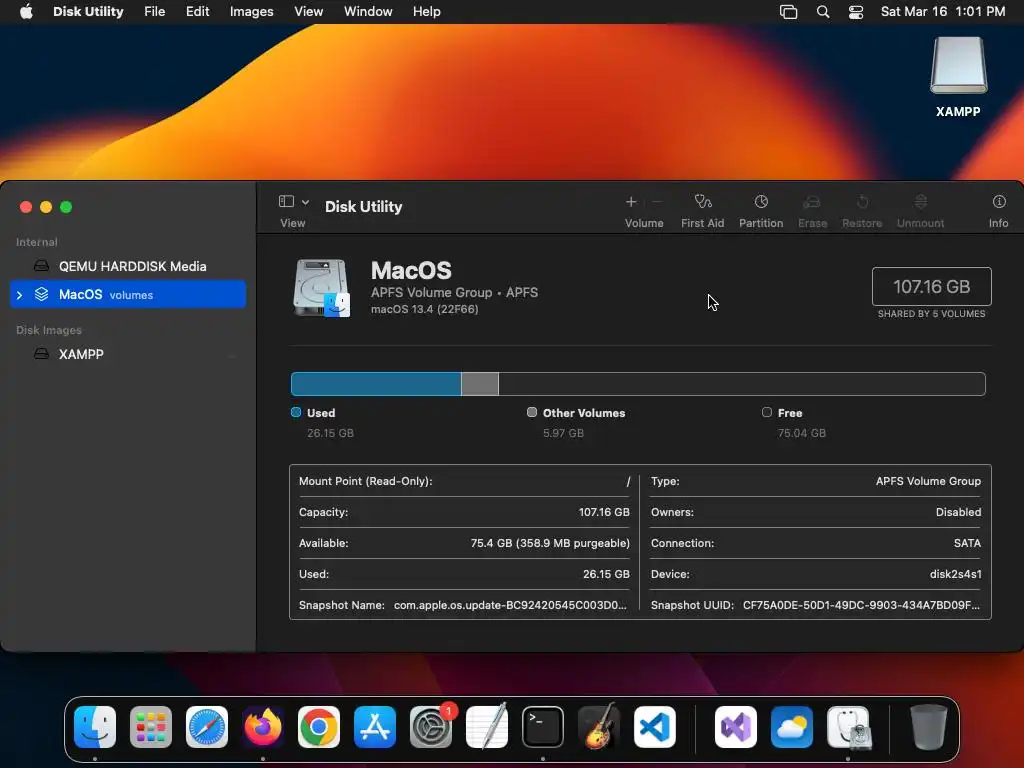Click the Available 75.4 GB value
The image size is (1024, 768).
coord(550,543)
